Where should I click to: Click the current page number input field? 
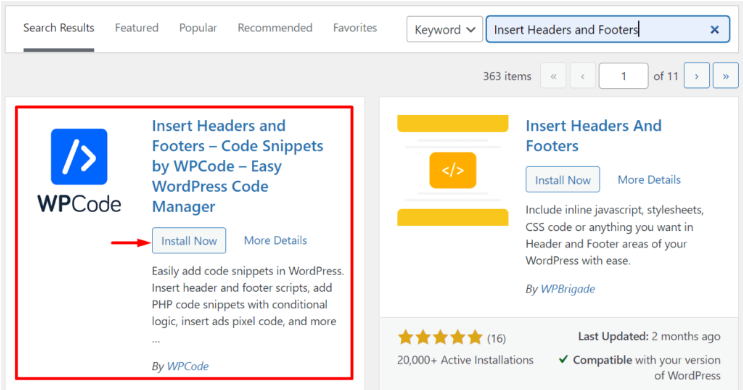pyautogui.click(x=624, y=76)
